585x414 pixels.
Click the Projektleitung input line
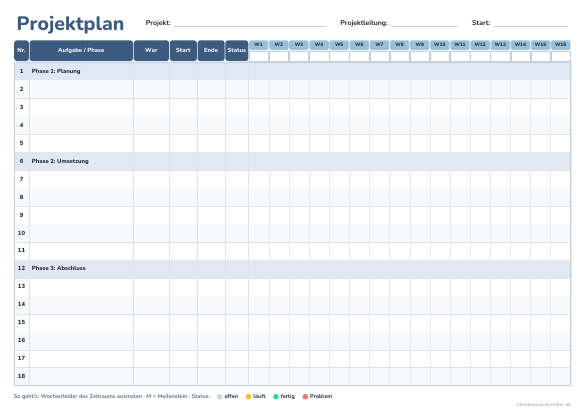(x=424, y=23)
